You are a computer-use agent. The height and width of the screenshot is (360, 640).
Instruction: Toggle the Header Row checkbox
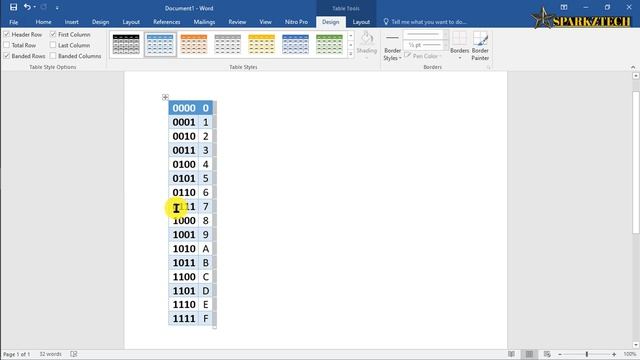(x=7, y=34)
